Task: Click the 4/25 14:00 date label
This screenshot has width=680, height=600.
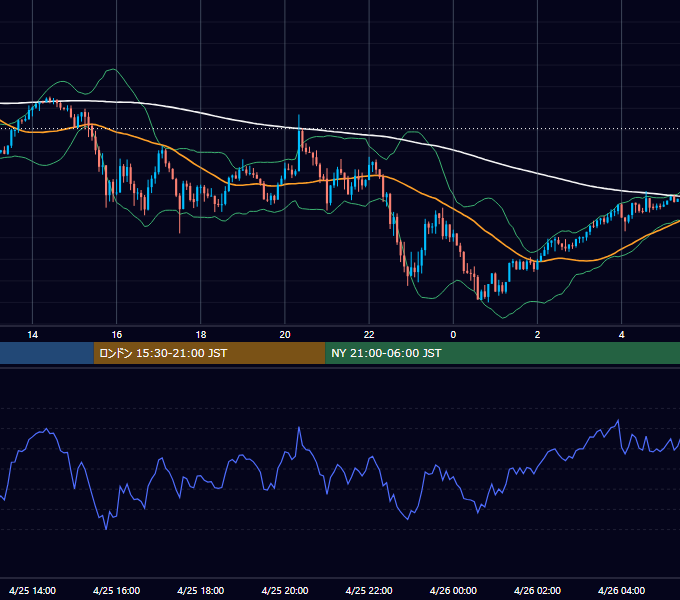Action: [33, 590]
